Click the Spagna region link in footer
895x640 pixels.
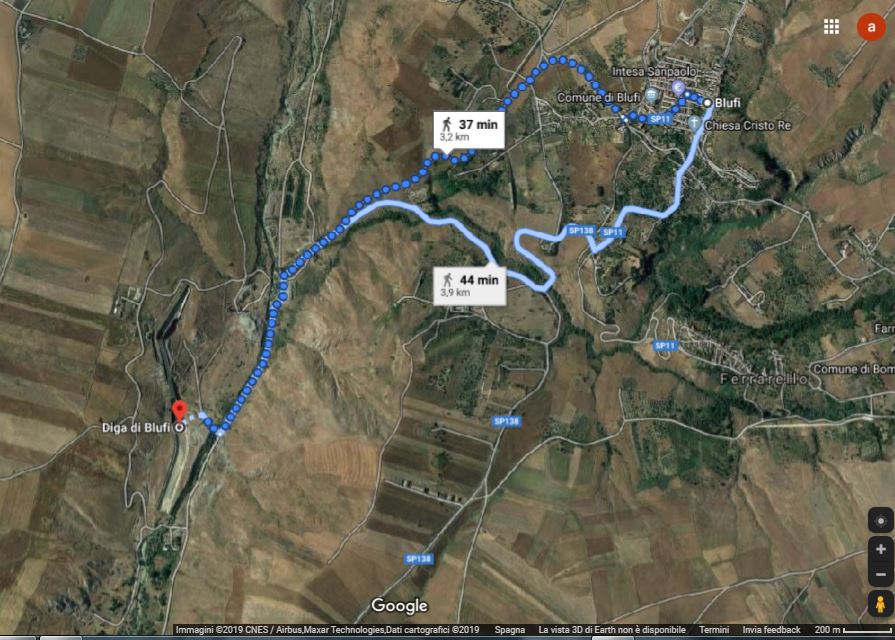click(x=510, y=630)
